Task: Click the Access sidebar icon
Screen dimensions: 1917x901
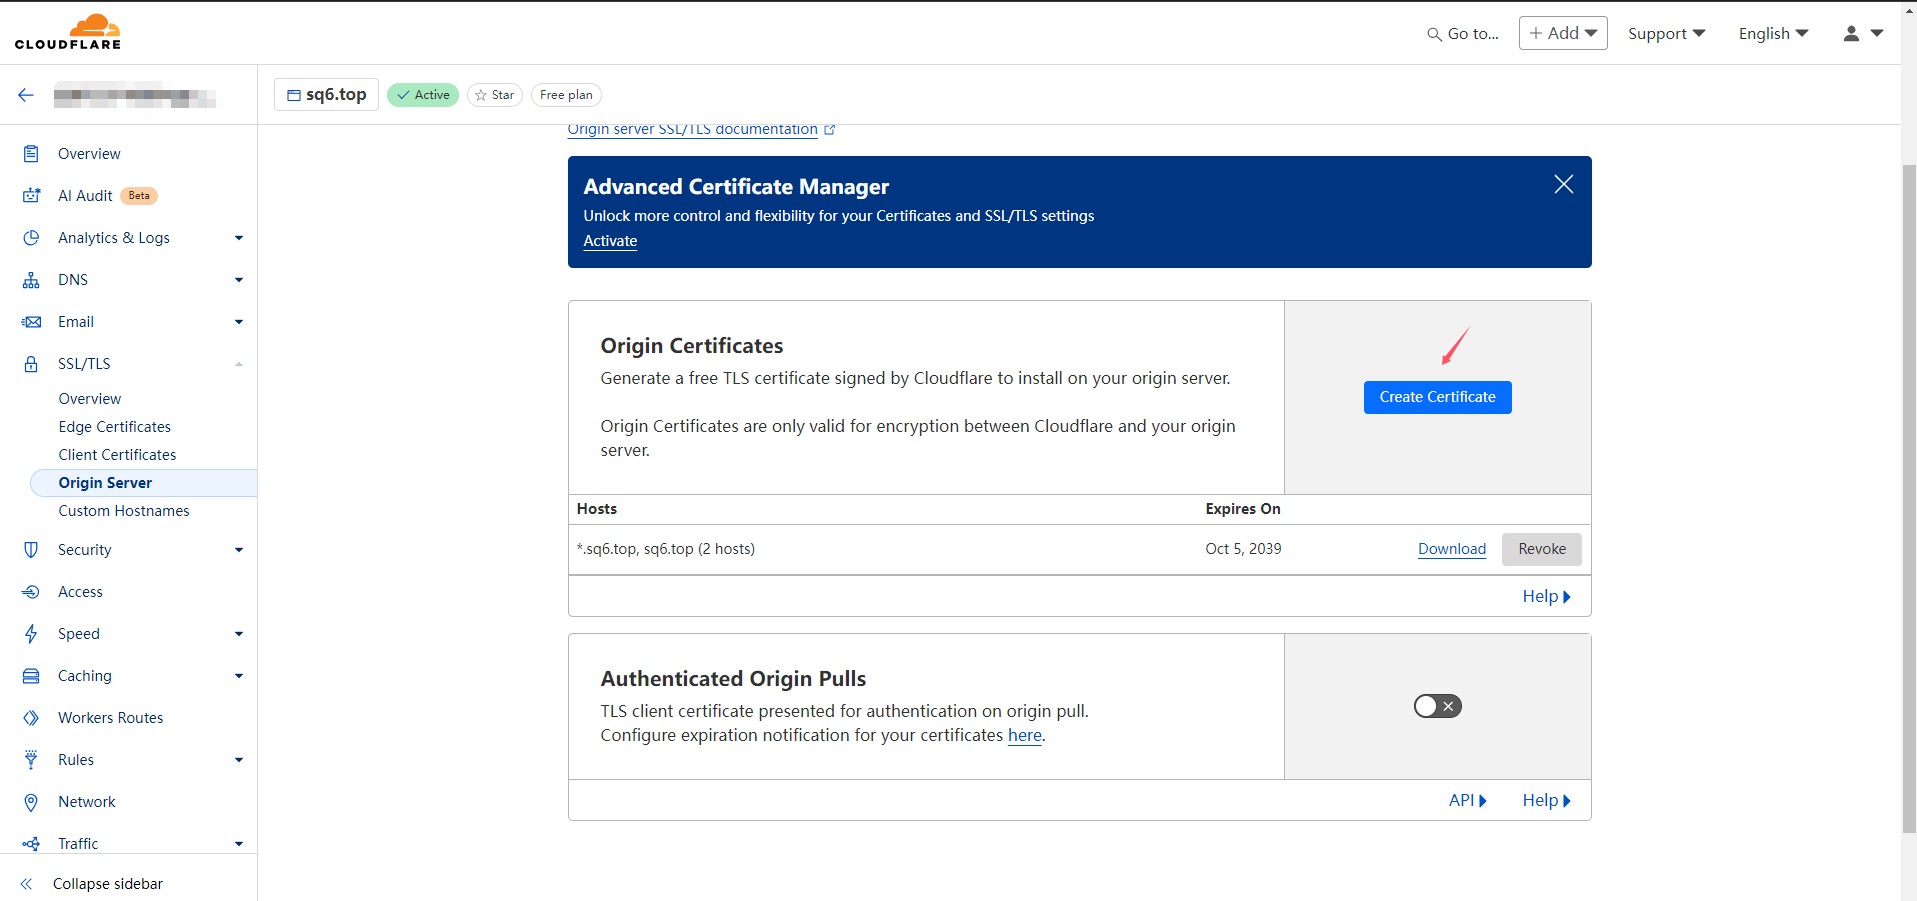Action: pos(31,592)
